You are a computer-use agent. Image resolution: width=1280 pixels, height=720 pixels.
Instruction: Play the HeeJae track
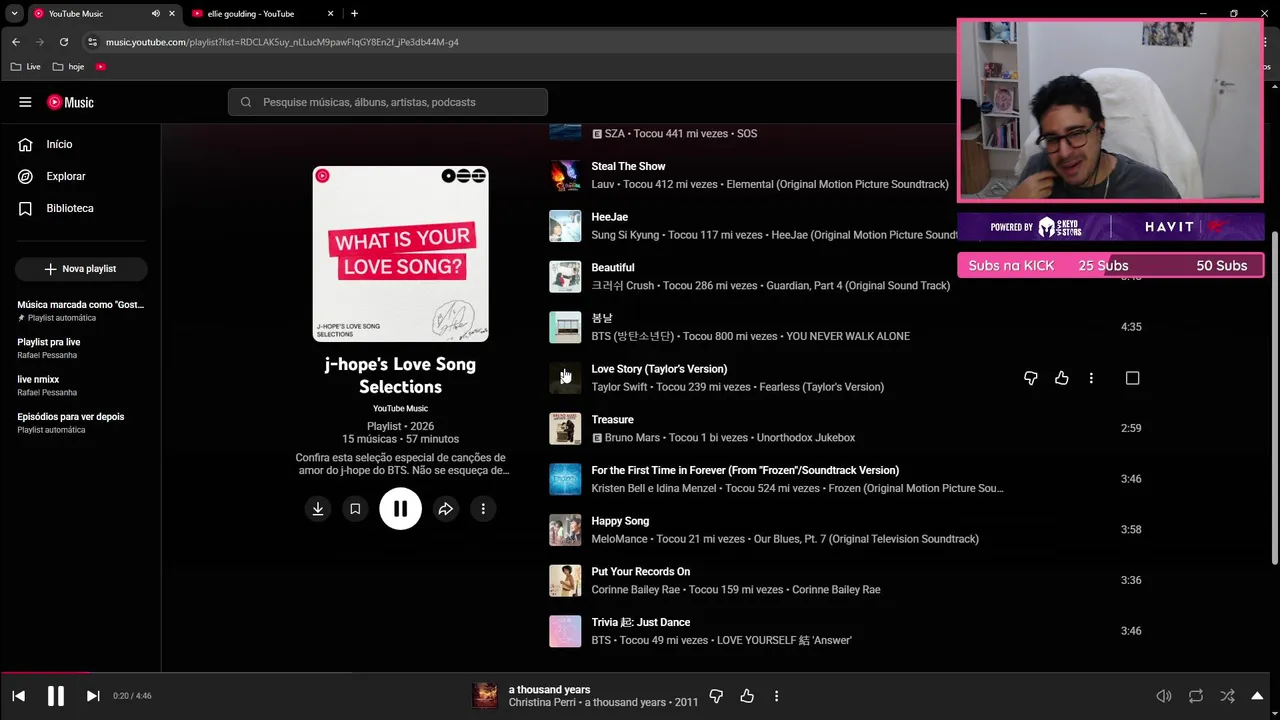pyautogui.click(x=565, y=226)
